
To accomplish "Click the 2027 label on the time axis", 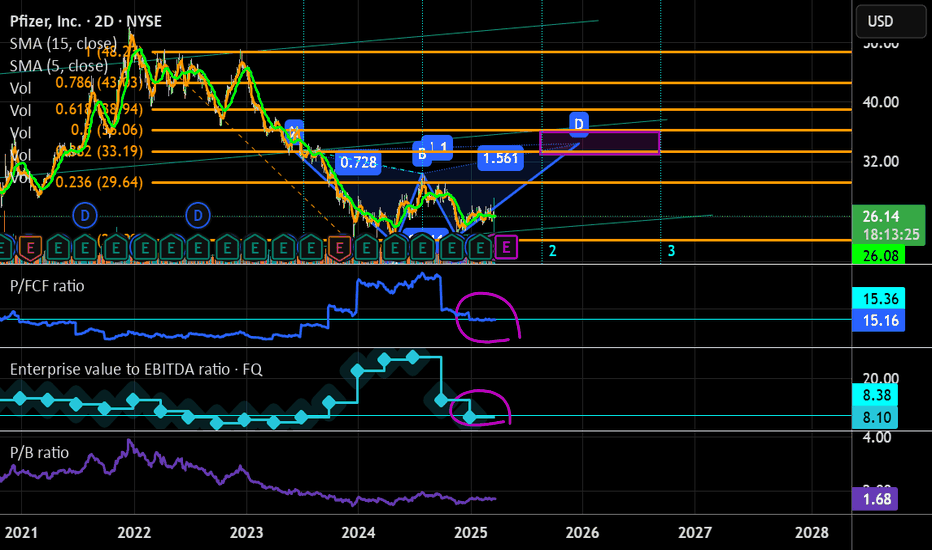I will [x=695, y=532].
